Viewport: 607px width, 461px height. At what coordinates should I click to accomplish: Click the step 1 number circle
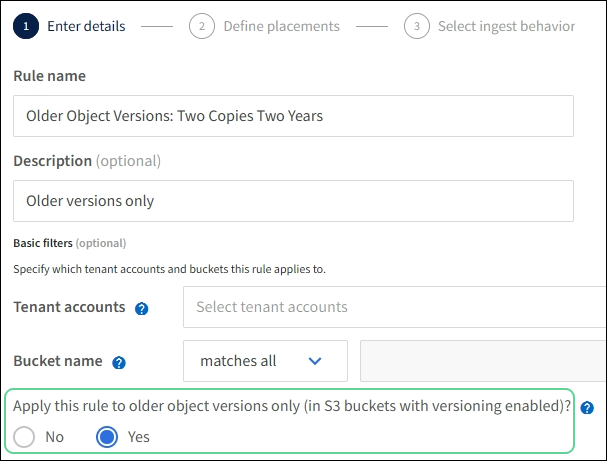click(26, 26)
